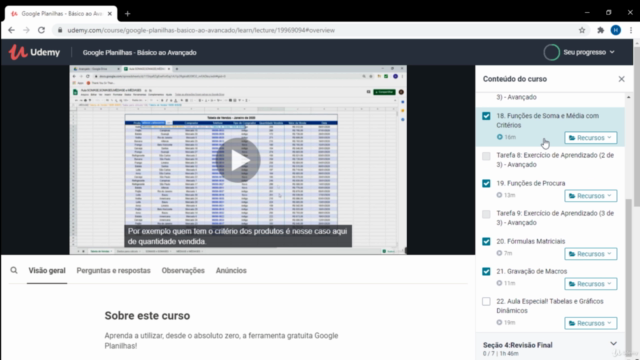Screen dimensions: 640x360
Task: Close the Conteúdo do curso panel
Action: point(621,79)
